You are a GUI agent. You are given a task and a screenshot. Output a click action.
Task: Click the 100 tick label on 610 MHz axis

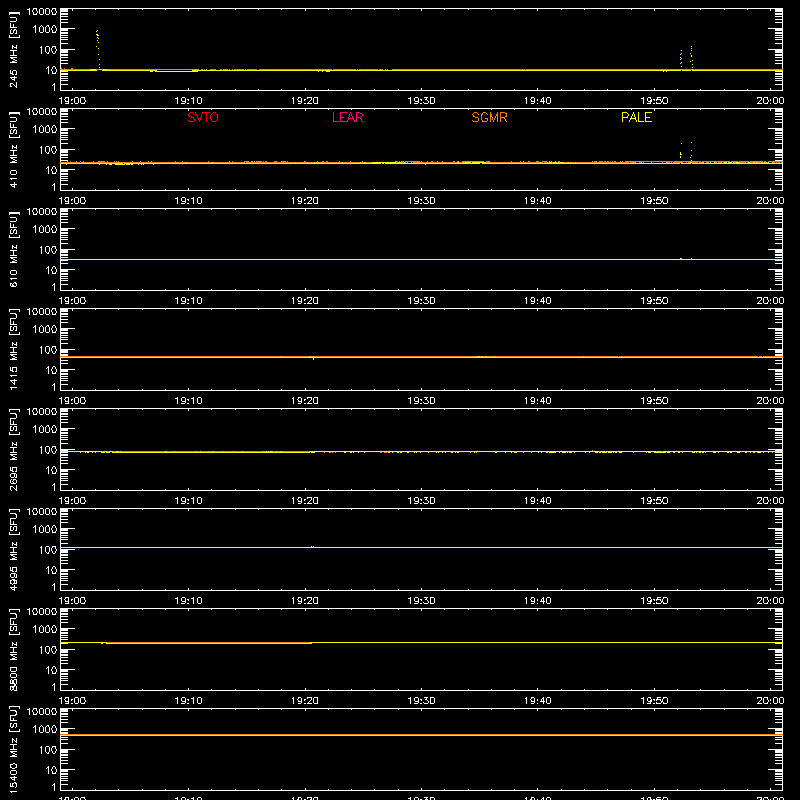click(48, 249)
